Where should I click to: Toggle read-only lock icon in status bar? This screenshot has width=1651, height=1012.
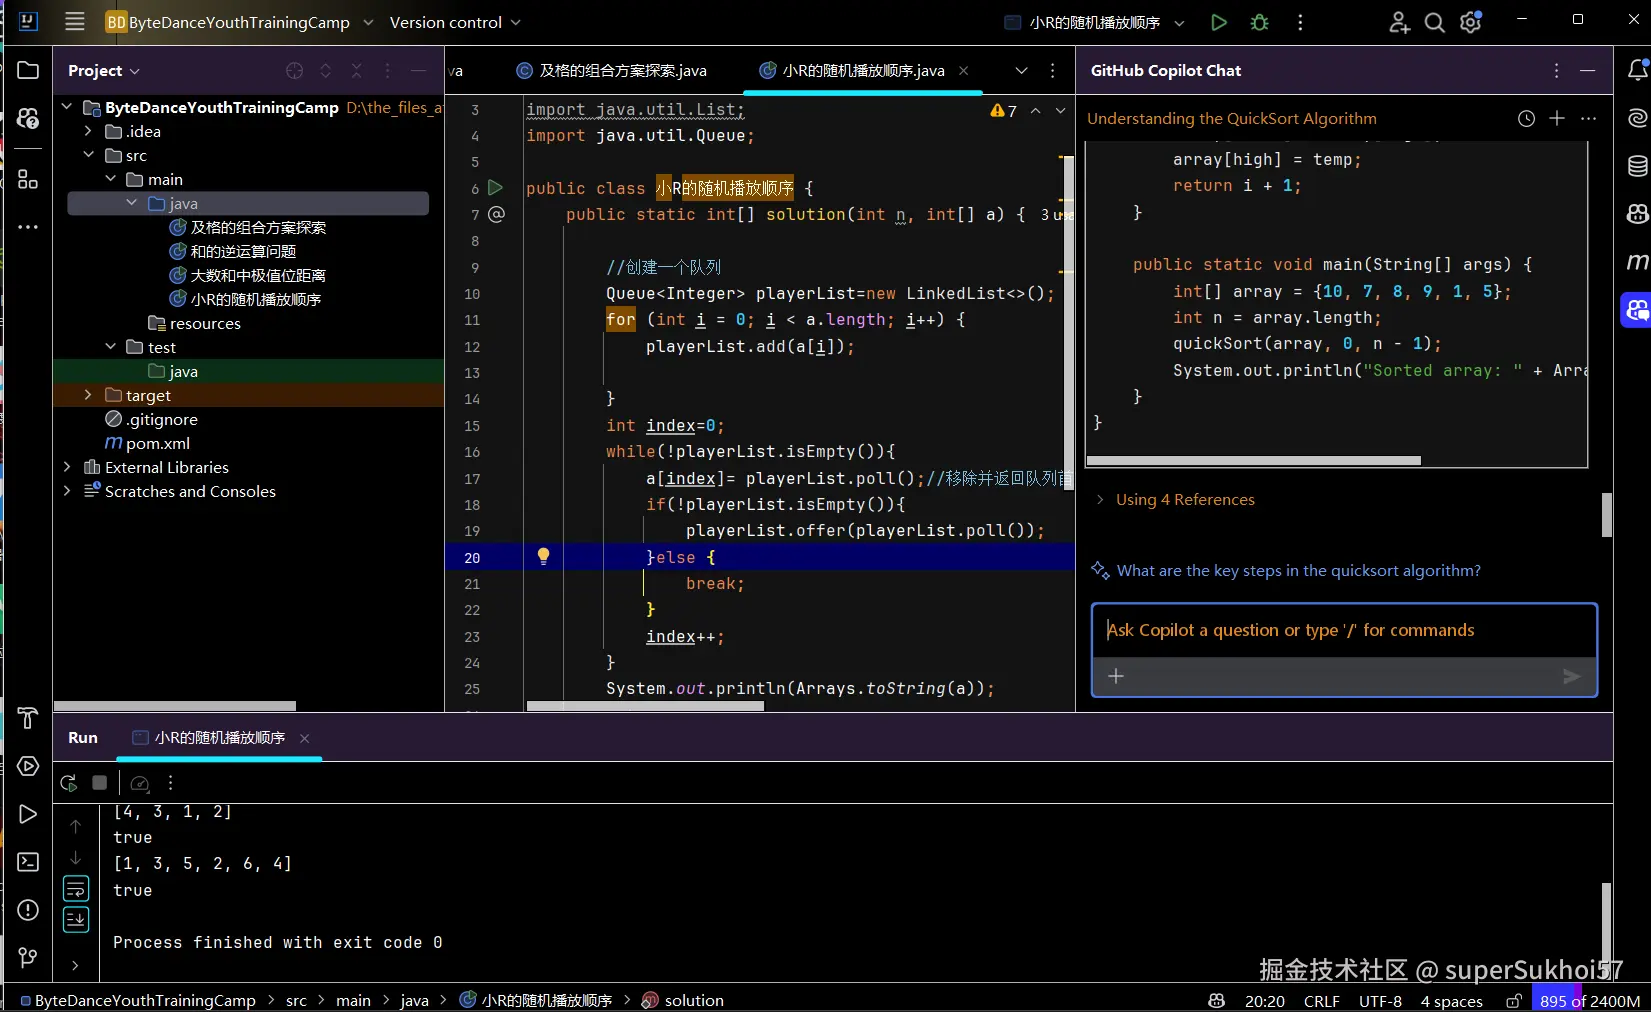(1514, 1000)
